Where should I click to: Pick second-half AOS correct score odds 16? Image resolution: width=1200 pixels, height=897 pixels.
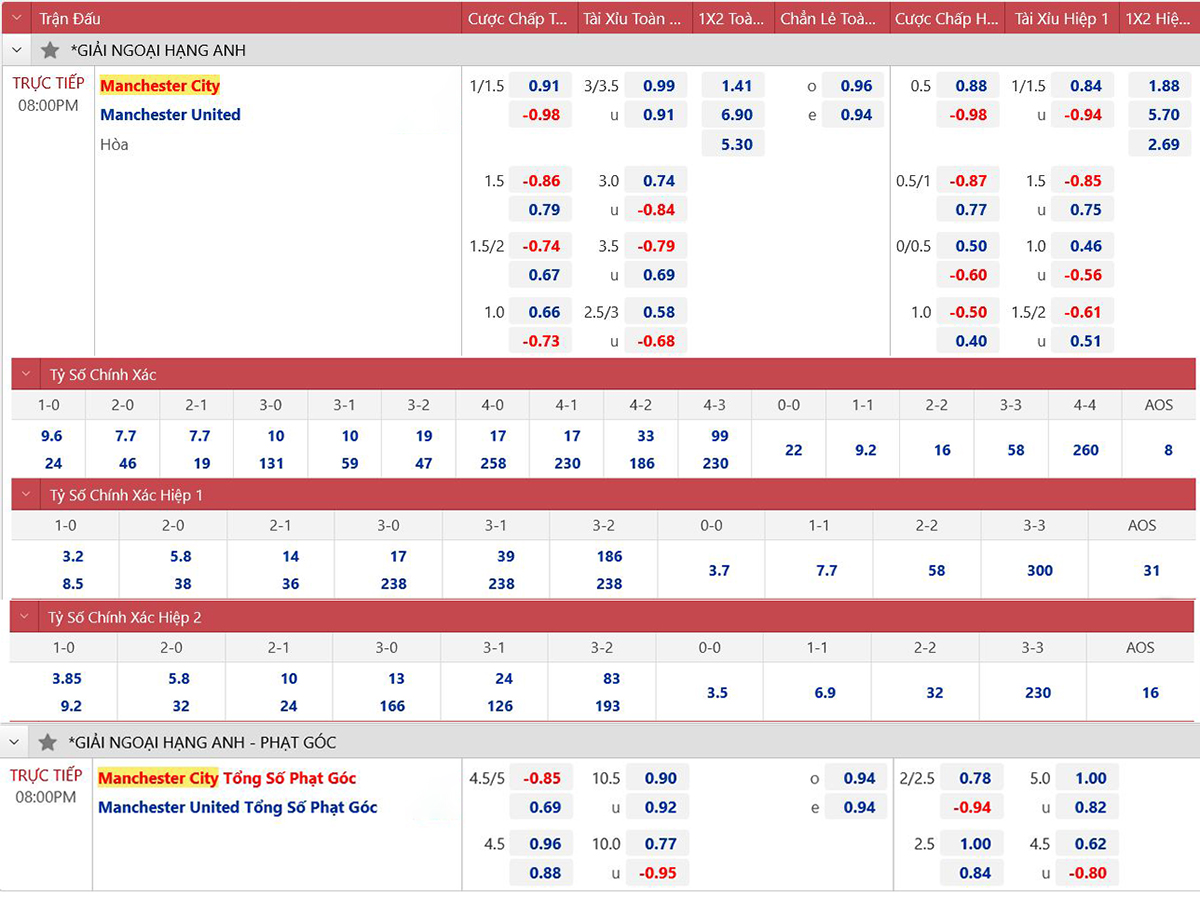[x=1150, y=692]
